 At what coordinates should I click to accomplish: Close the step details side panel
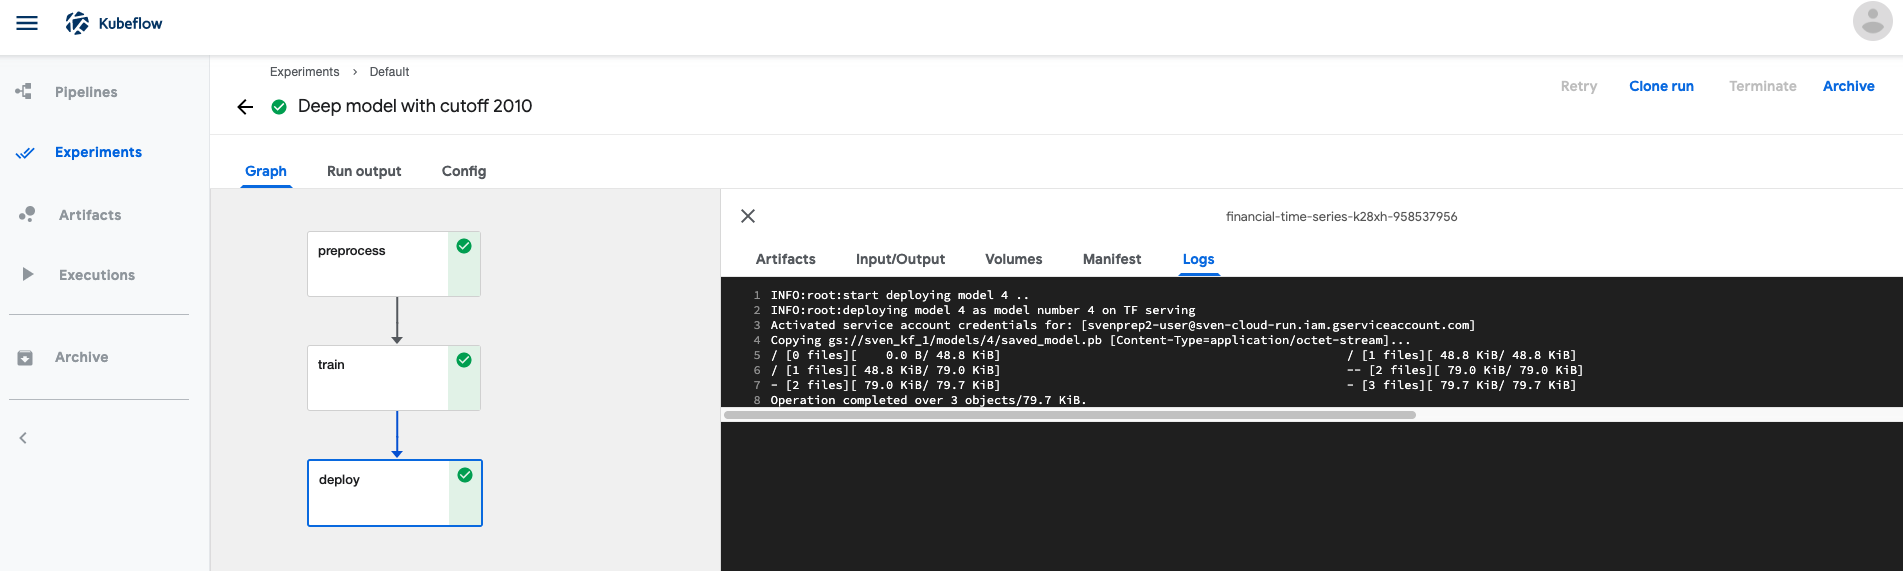pos(748,216)
